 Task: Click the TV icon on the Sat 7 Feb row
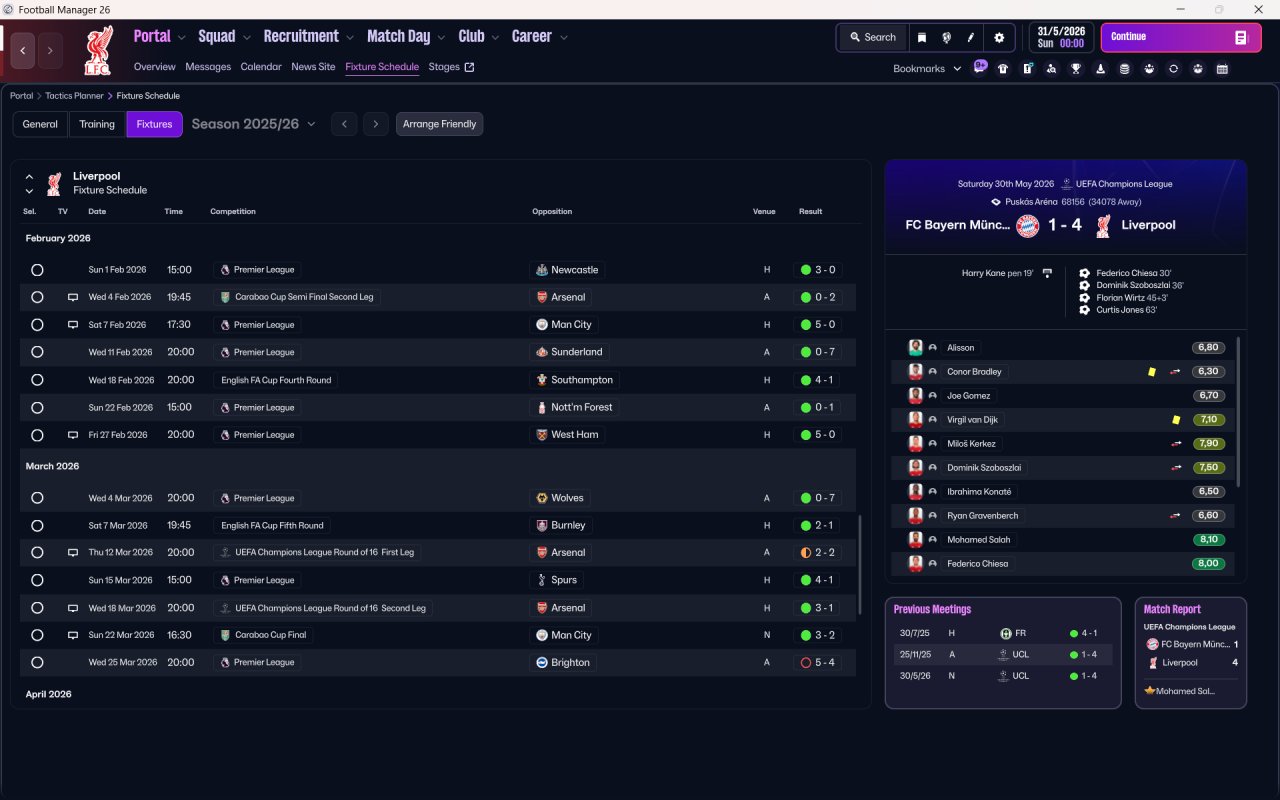[73, 325]
